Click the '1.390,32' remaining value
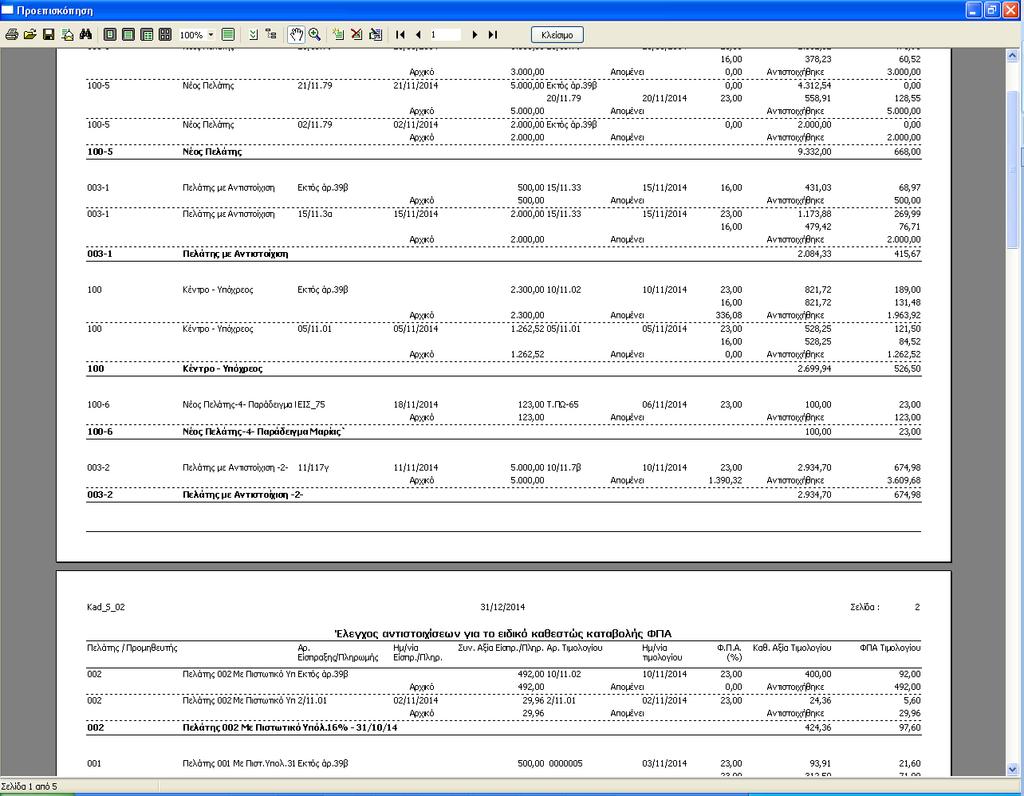Screen dimensions: 1024x796 tap(725, 481)
